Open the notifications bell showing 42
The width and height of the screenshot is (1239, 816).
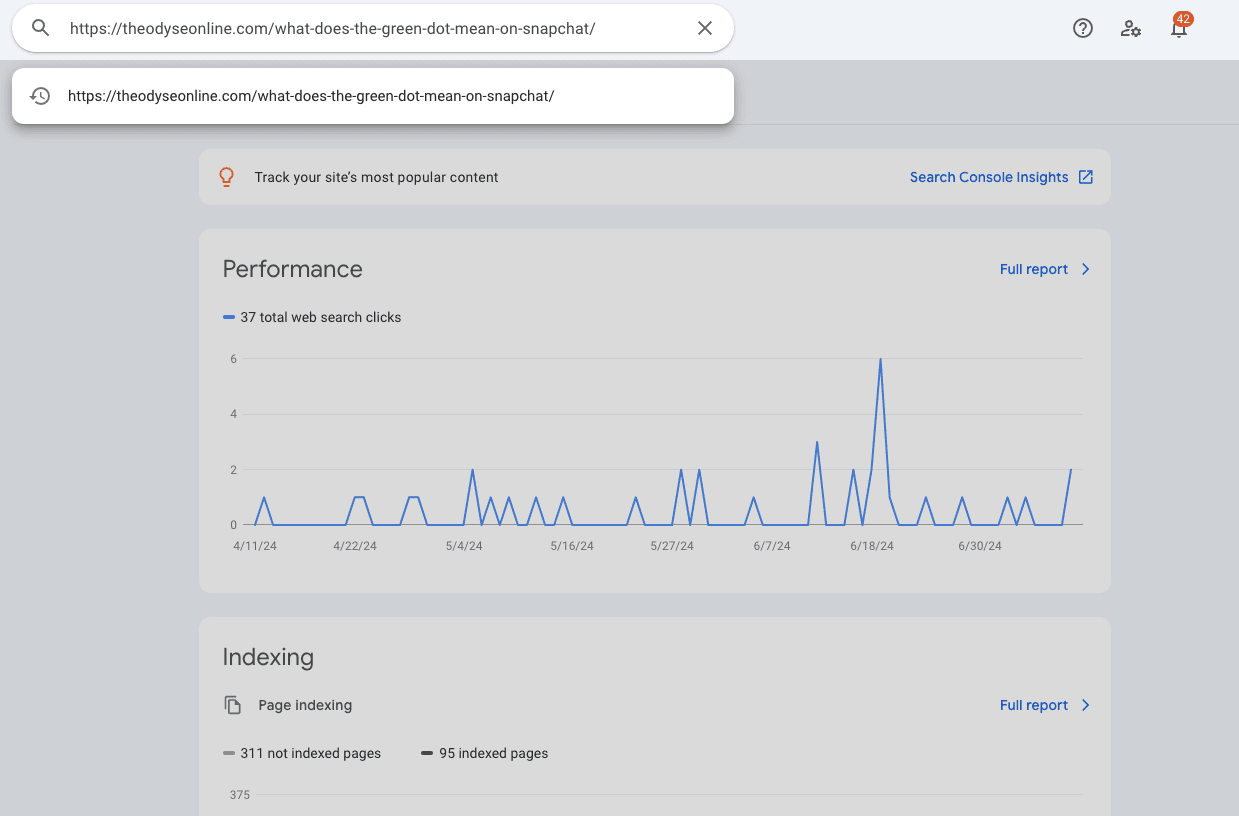1179,28
